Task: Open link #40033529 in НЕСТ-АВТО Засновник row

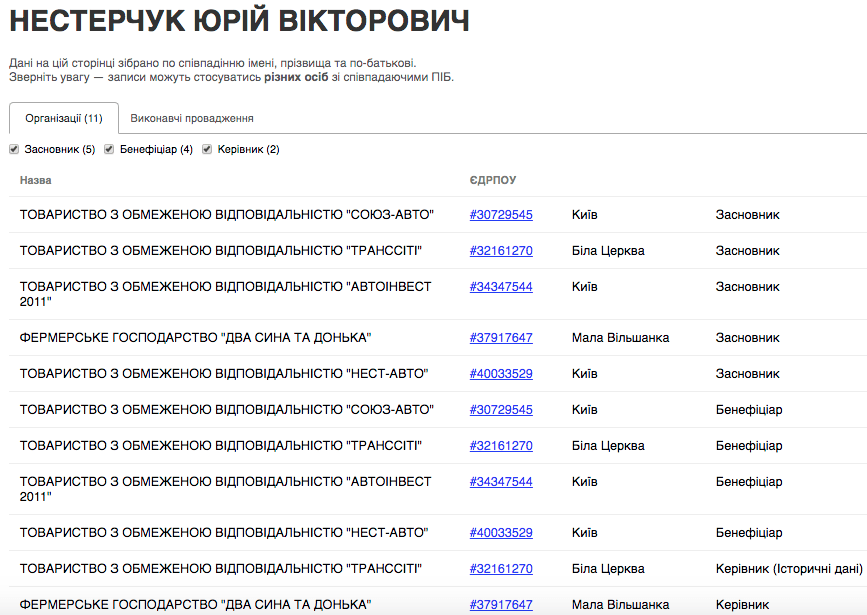Action: (501, 373)
